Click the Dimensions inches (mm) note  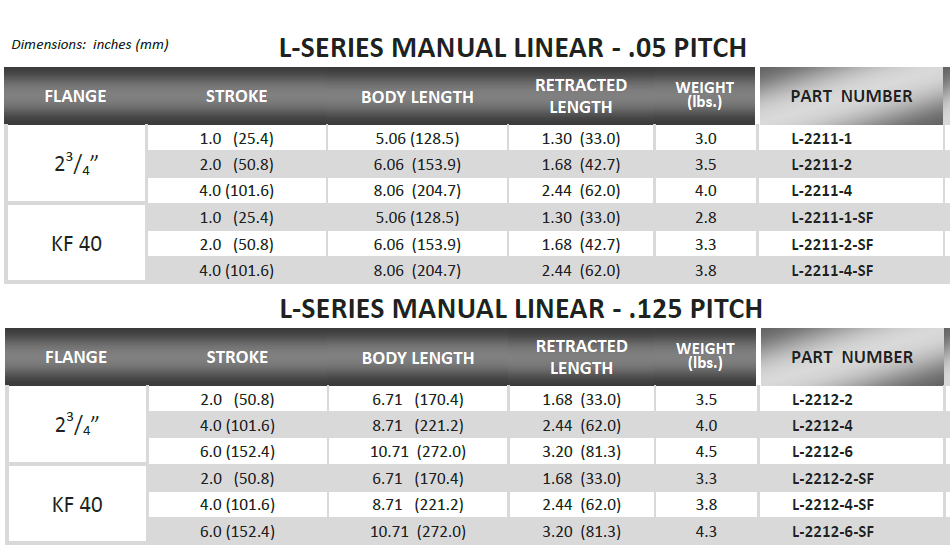tap(90, 45)
